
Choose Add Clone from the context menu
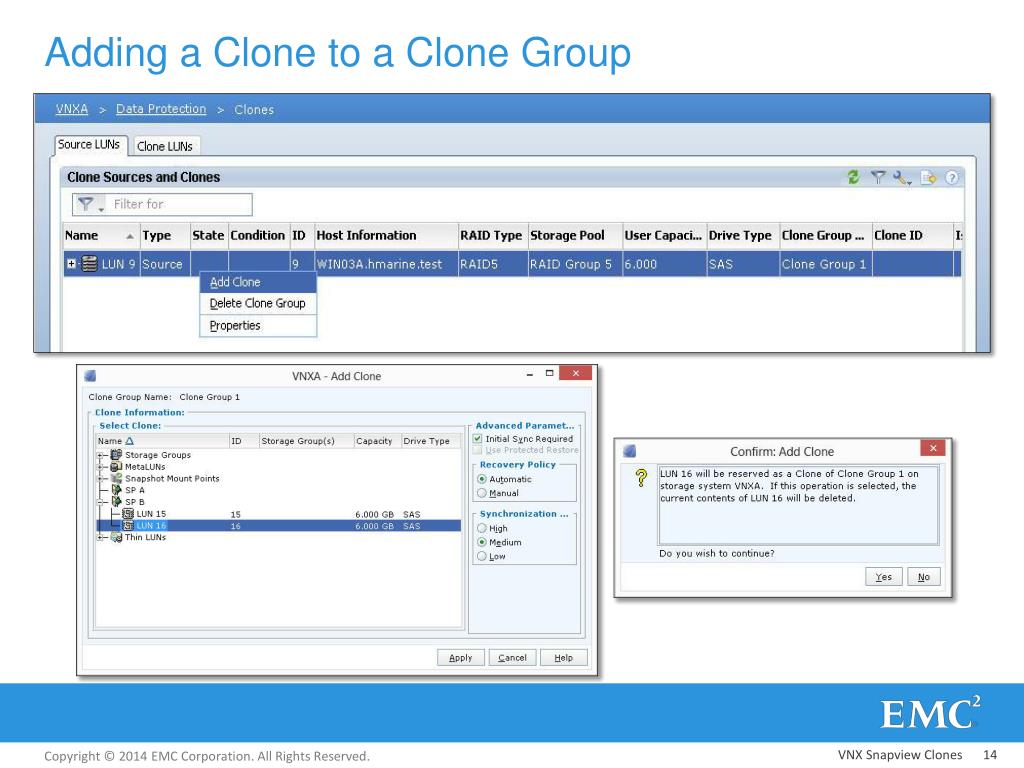258,282
